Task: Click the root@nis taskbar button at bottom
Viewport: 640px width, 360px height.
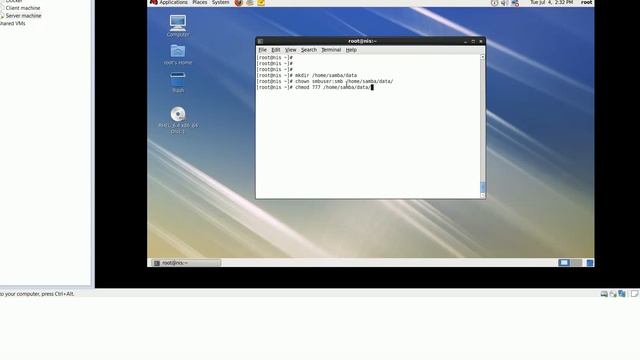Action: click(186, 263)
